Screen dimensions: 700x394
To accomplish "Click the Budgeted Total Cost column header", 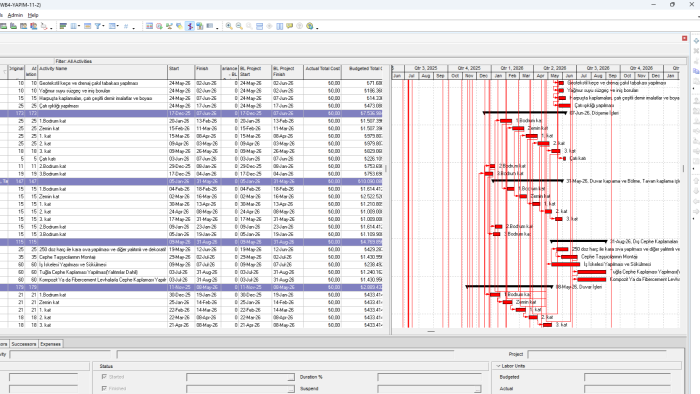I will click(x=362, y=72).
